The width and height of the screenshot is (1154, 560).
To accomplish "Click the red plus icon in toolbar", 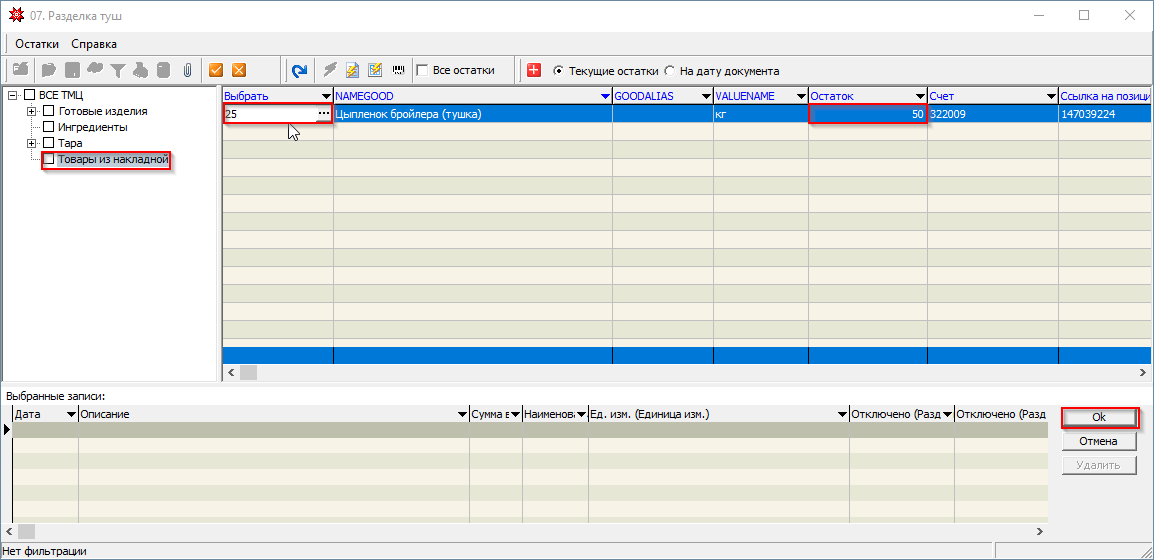I will [x=534, y=70].
